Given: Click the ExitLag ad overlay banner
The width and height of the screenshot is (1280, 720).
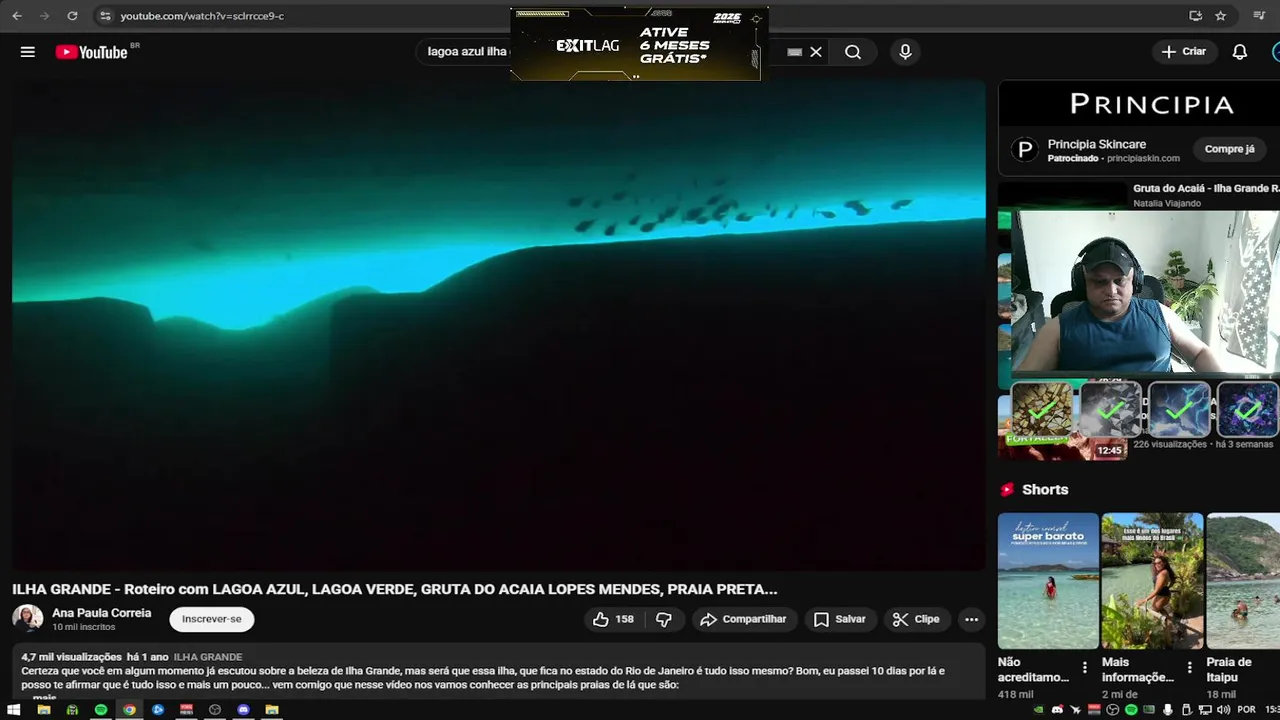Looking at the screenshot, I should [x=638, y=44].
